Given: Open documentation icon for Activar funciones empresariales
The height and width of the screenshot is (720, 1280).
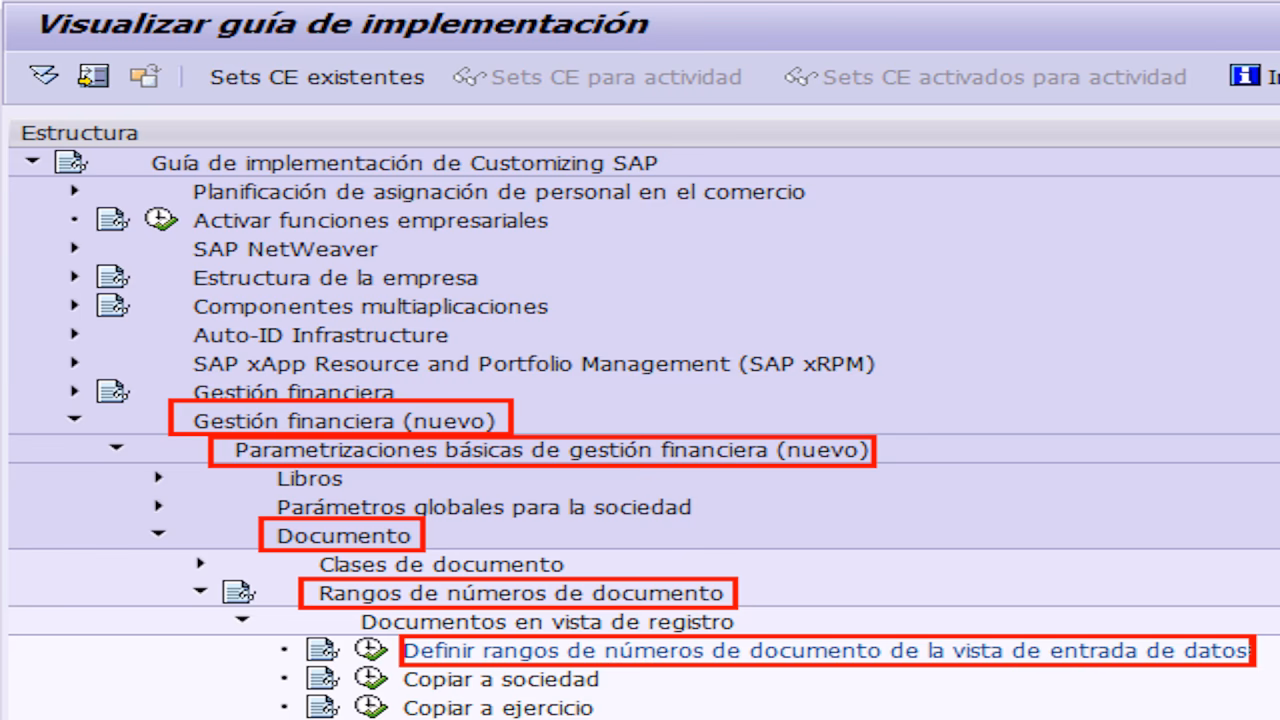Looking at the screenshot, I should coord(112,221).
